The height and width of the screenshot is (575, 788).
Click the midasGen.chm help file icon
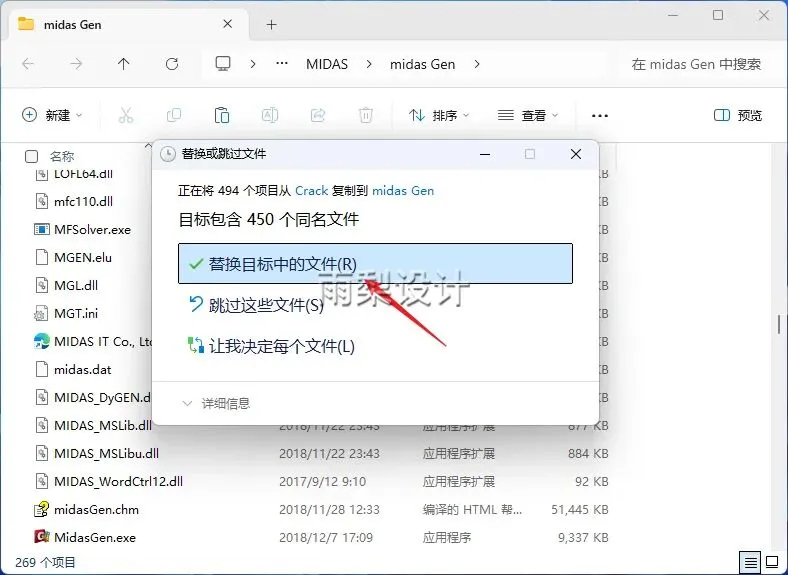(x=41, y=509)
